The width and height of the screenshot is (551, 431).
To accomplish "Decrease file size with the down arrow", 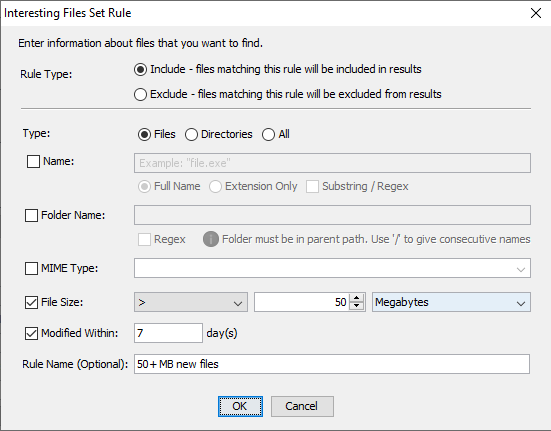I will [357, 306].
